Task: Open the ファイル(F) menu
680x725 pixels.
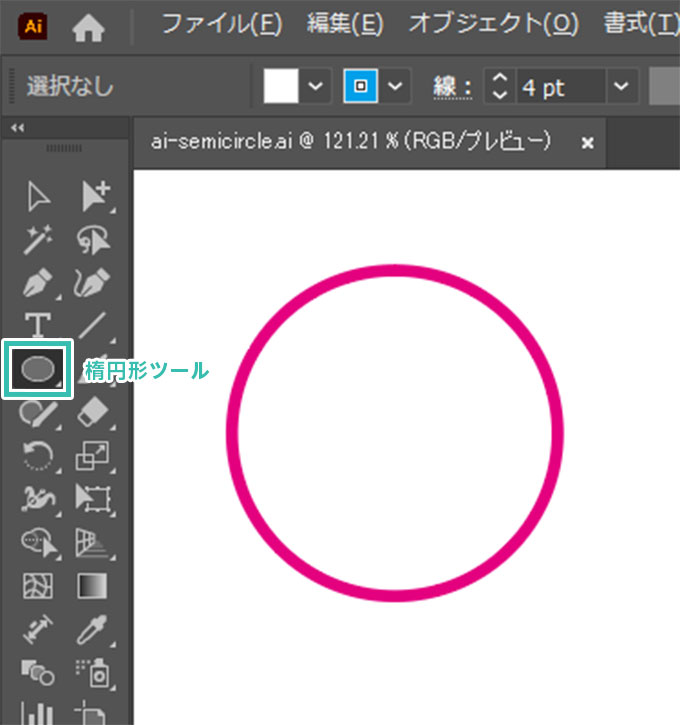Action: point(222,23)
